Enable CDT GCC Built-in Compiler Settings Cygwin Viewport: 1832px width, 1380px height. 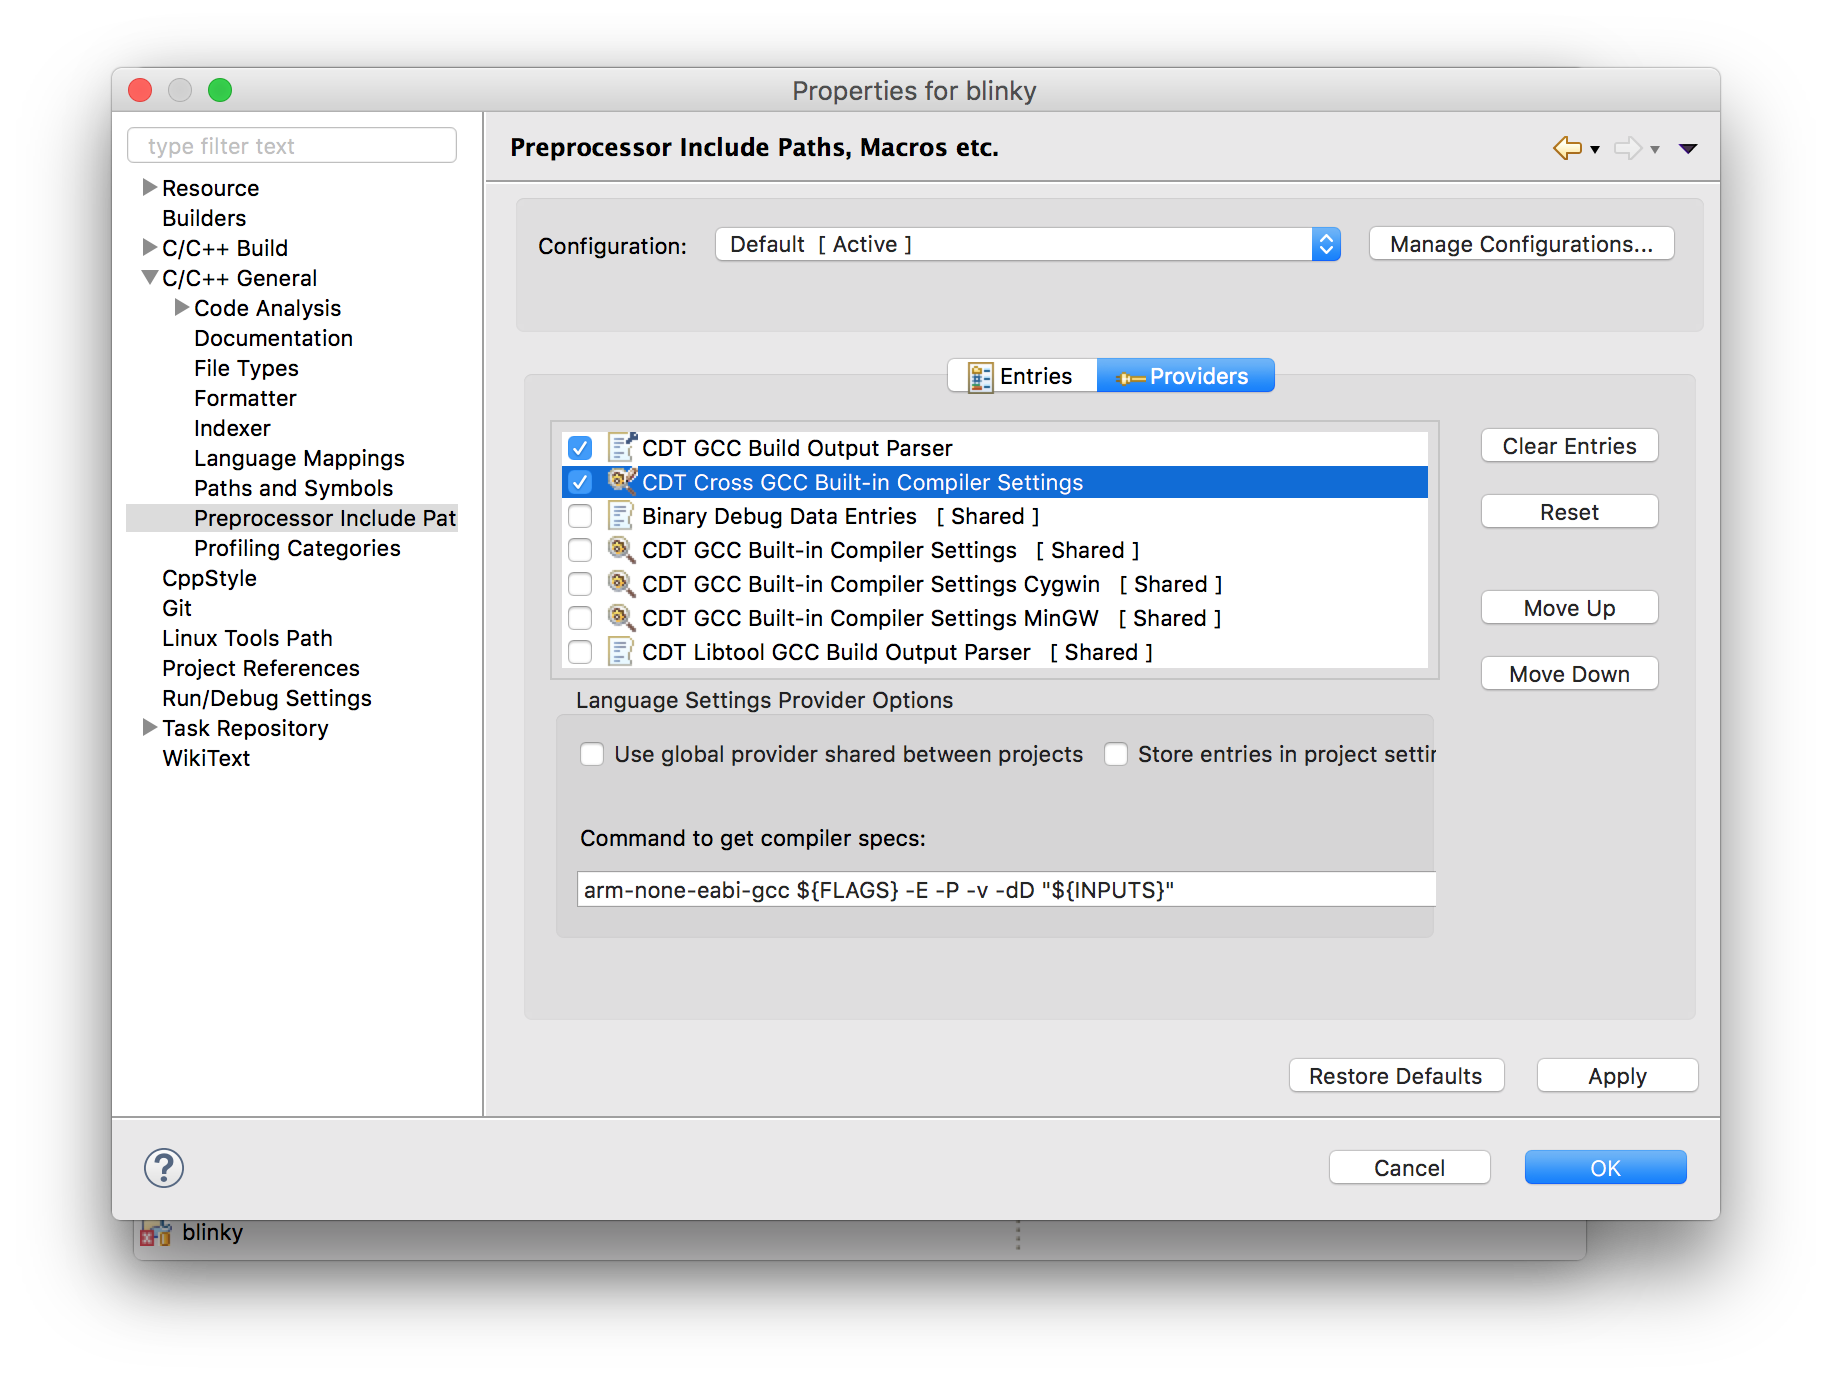(x=580, y=584)
